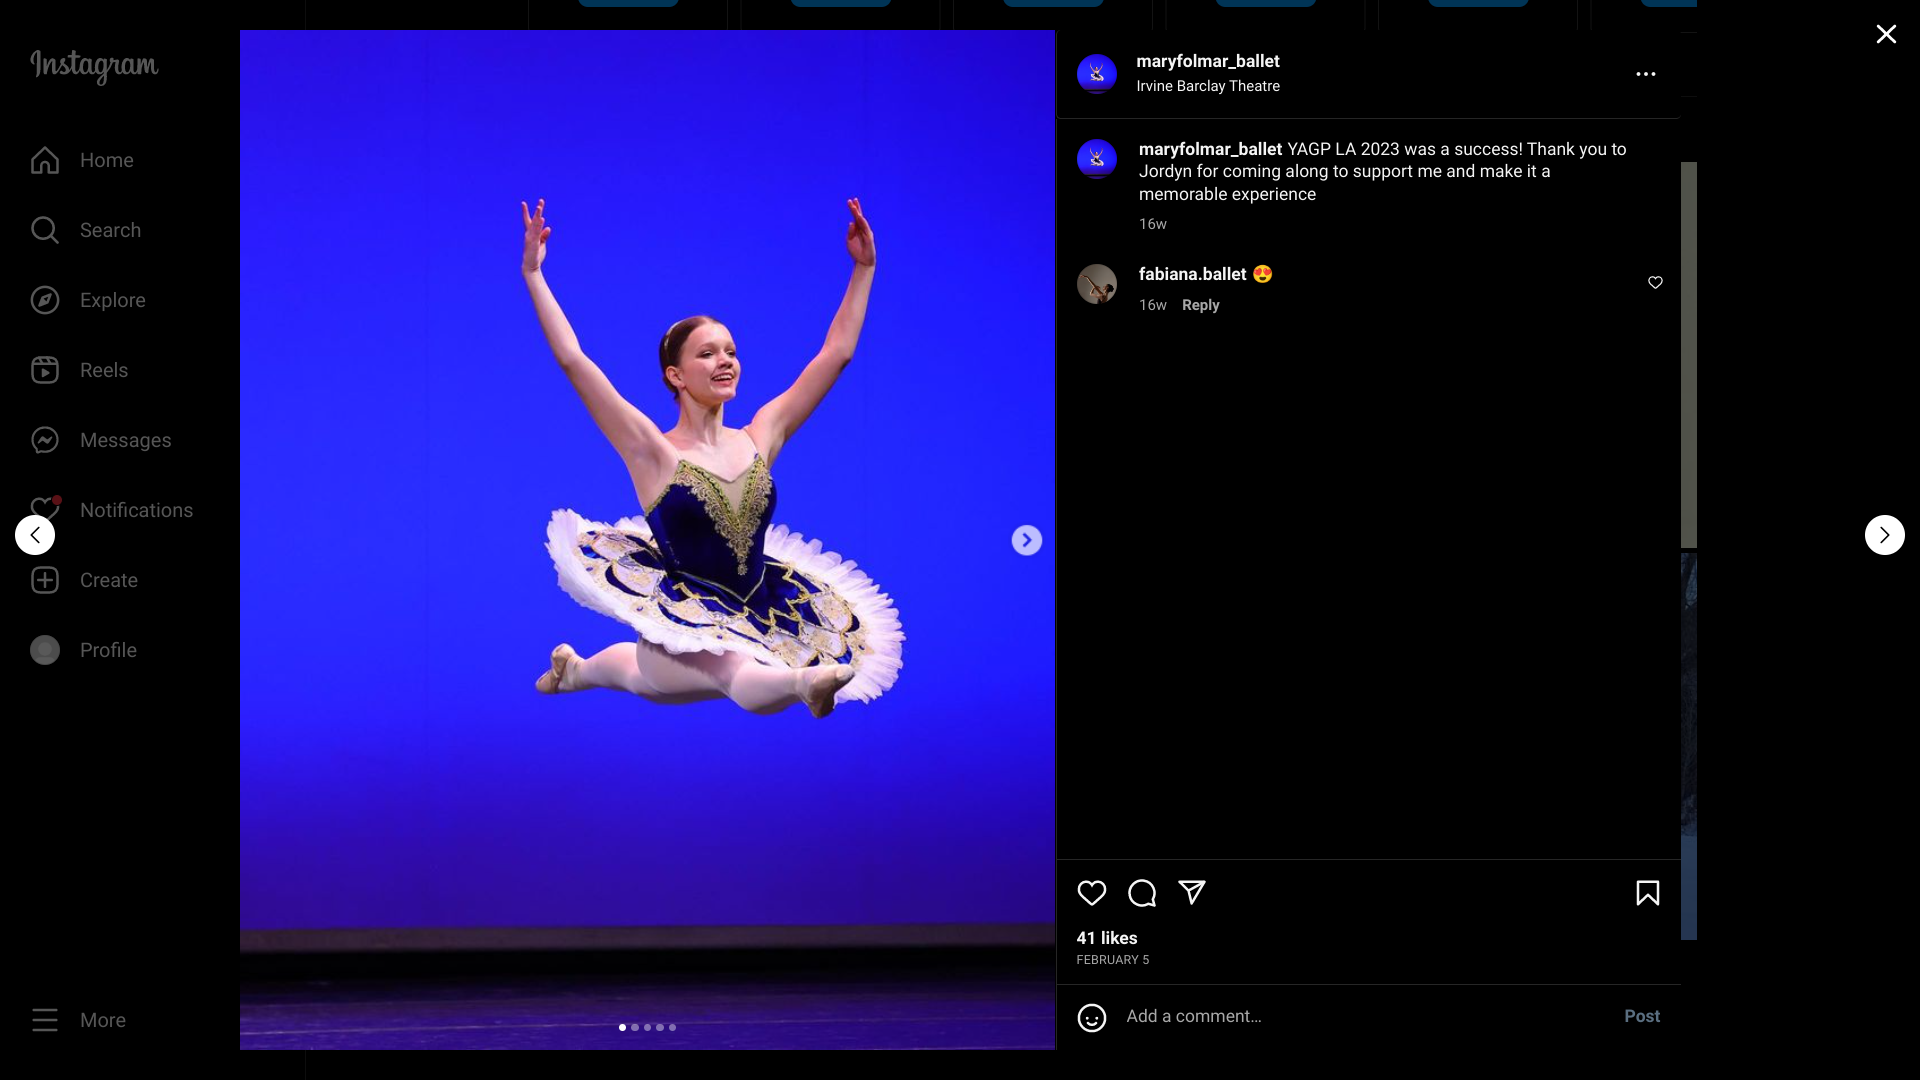Screen dimensions: 1920x1080
Task: View the 41 likes list
Action: tap(1106, 938)
